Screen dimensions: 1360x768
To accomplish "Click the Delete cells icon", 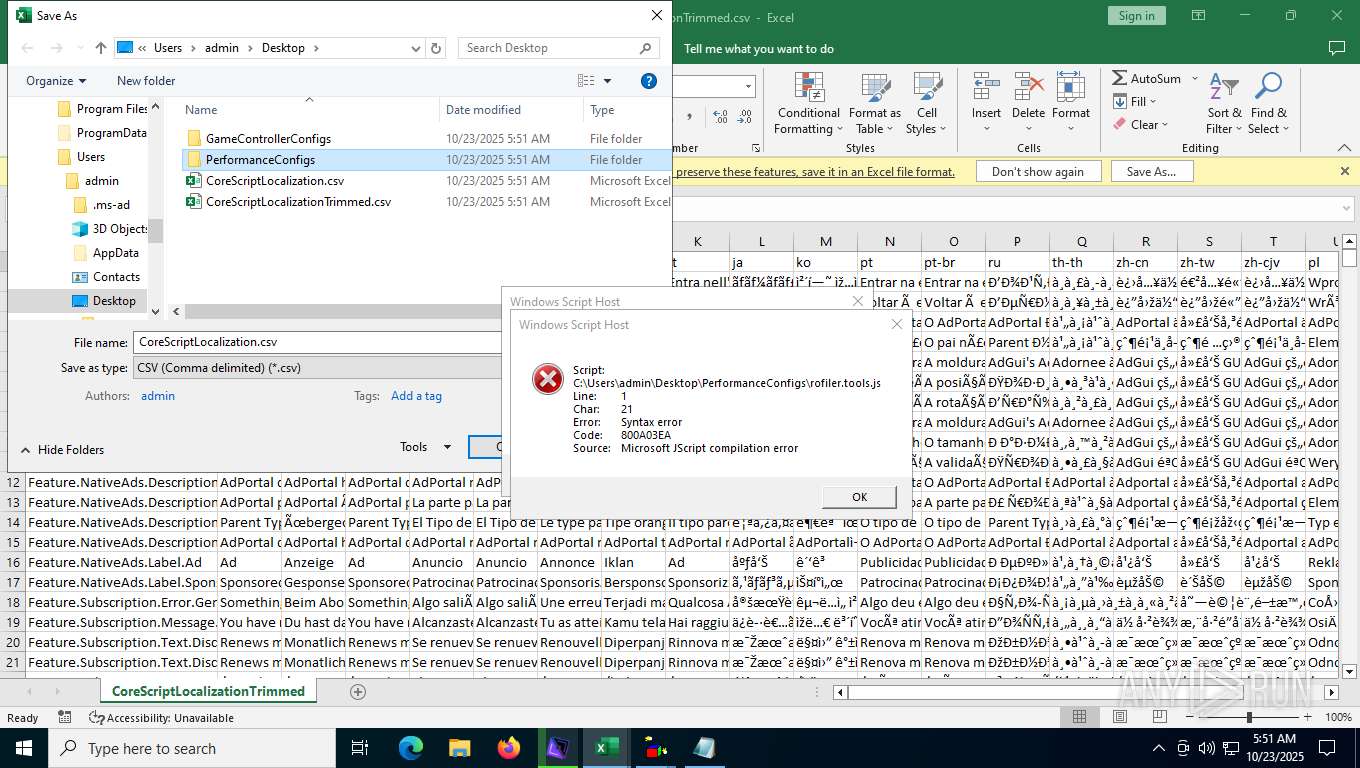I will [1028, 86].
